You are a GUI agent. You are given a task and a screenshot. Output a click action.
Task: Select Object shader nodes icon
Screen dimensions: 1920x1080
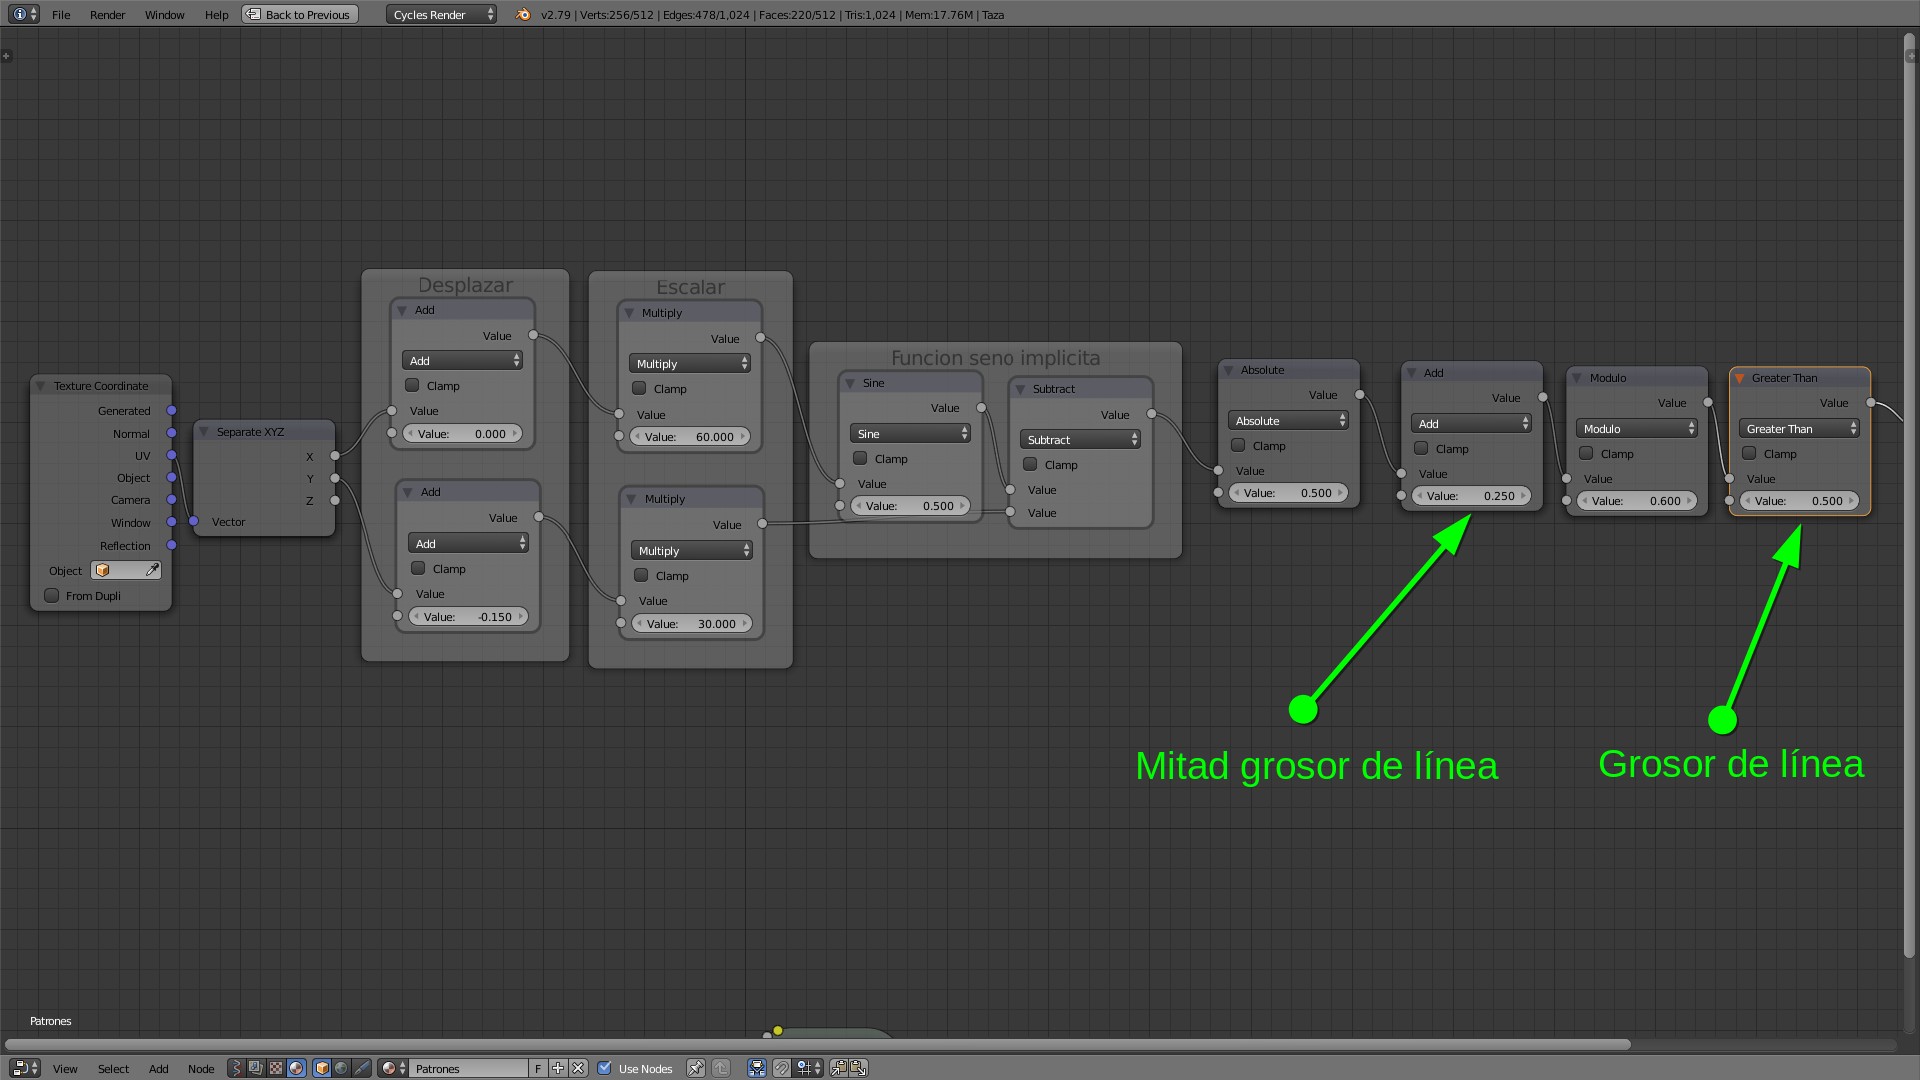322,1068
